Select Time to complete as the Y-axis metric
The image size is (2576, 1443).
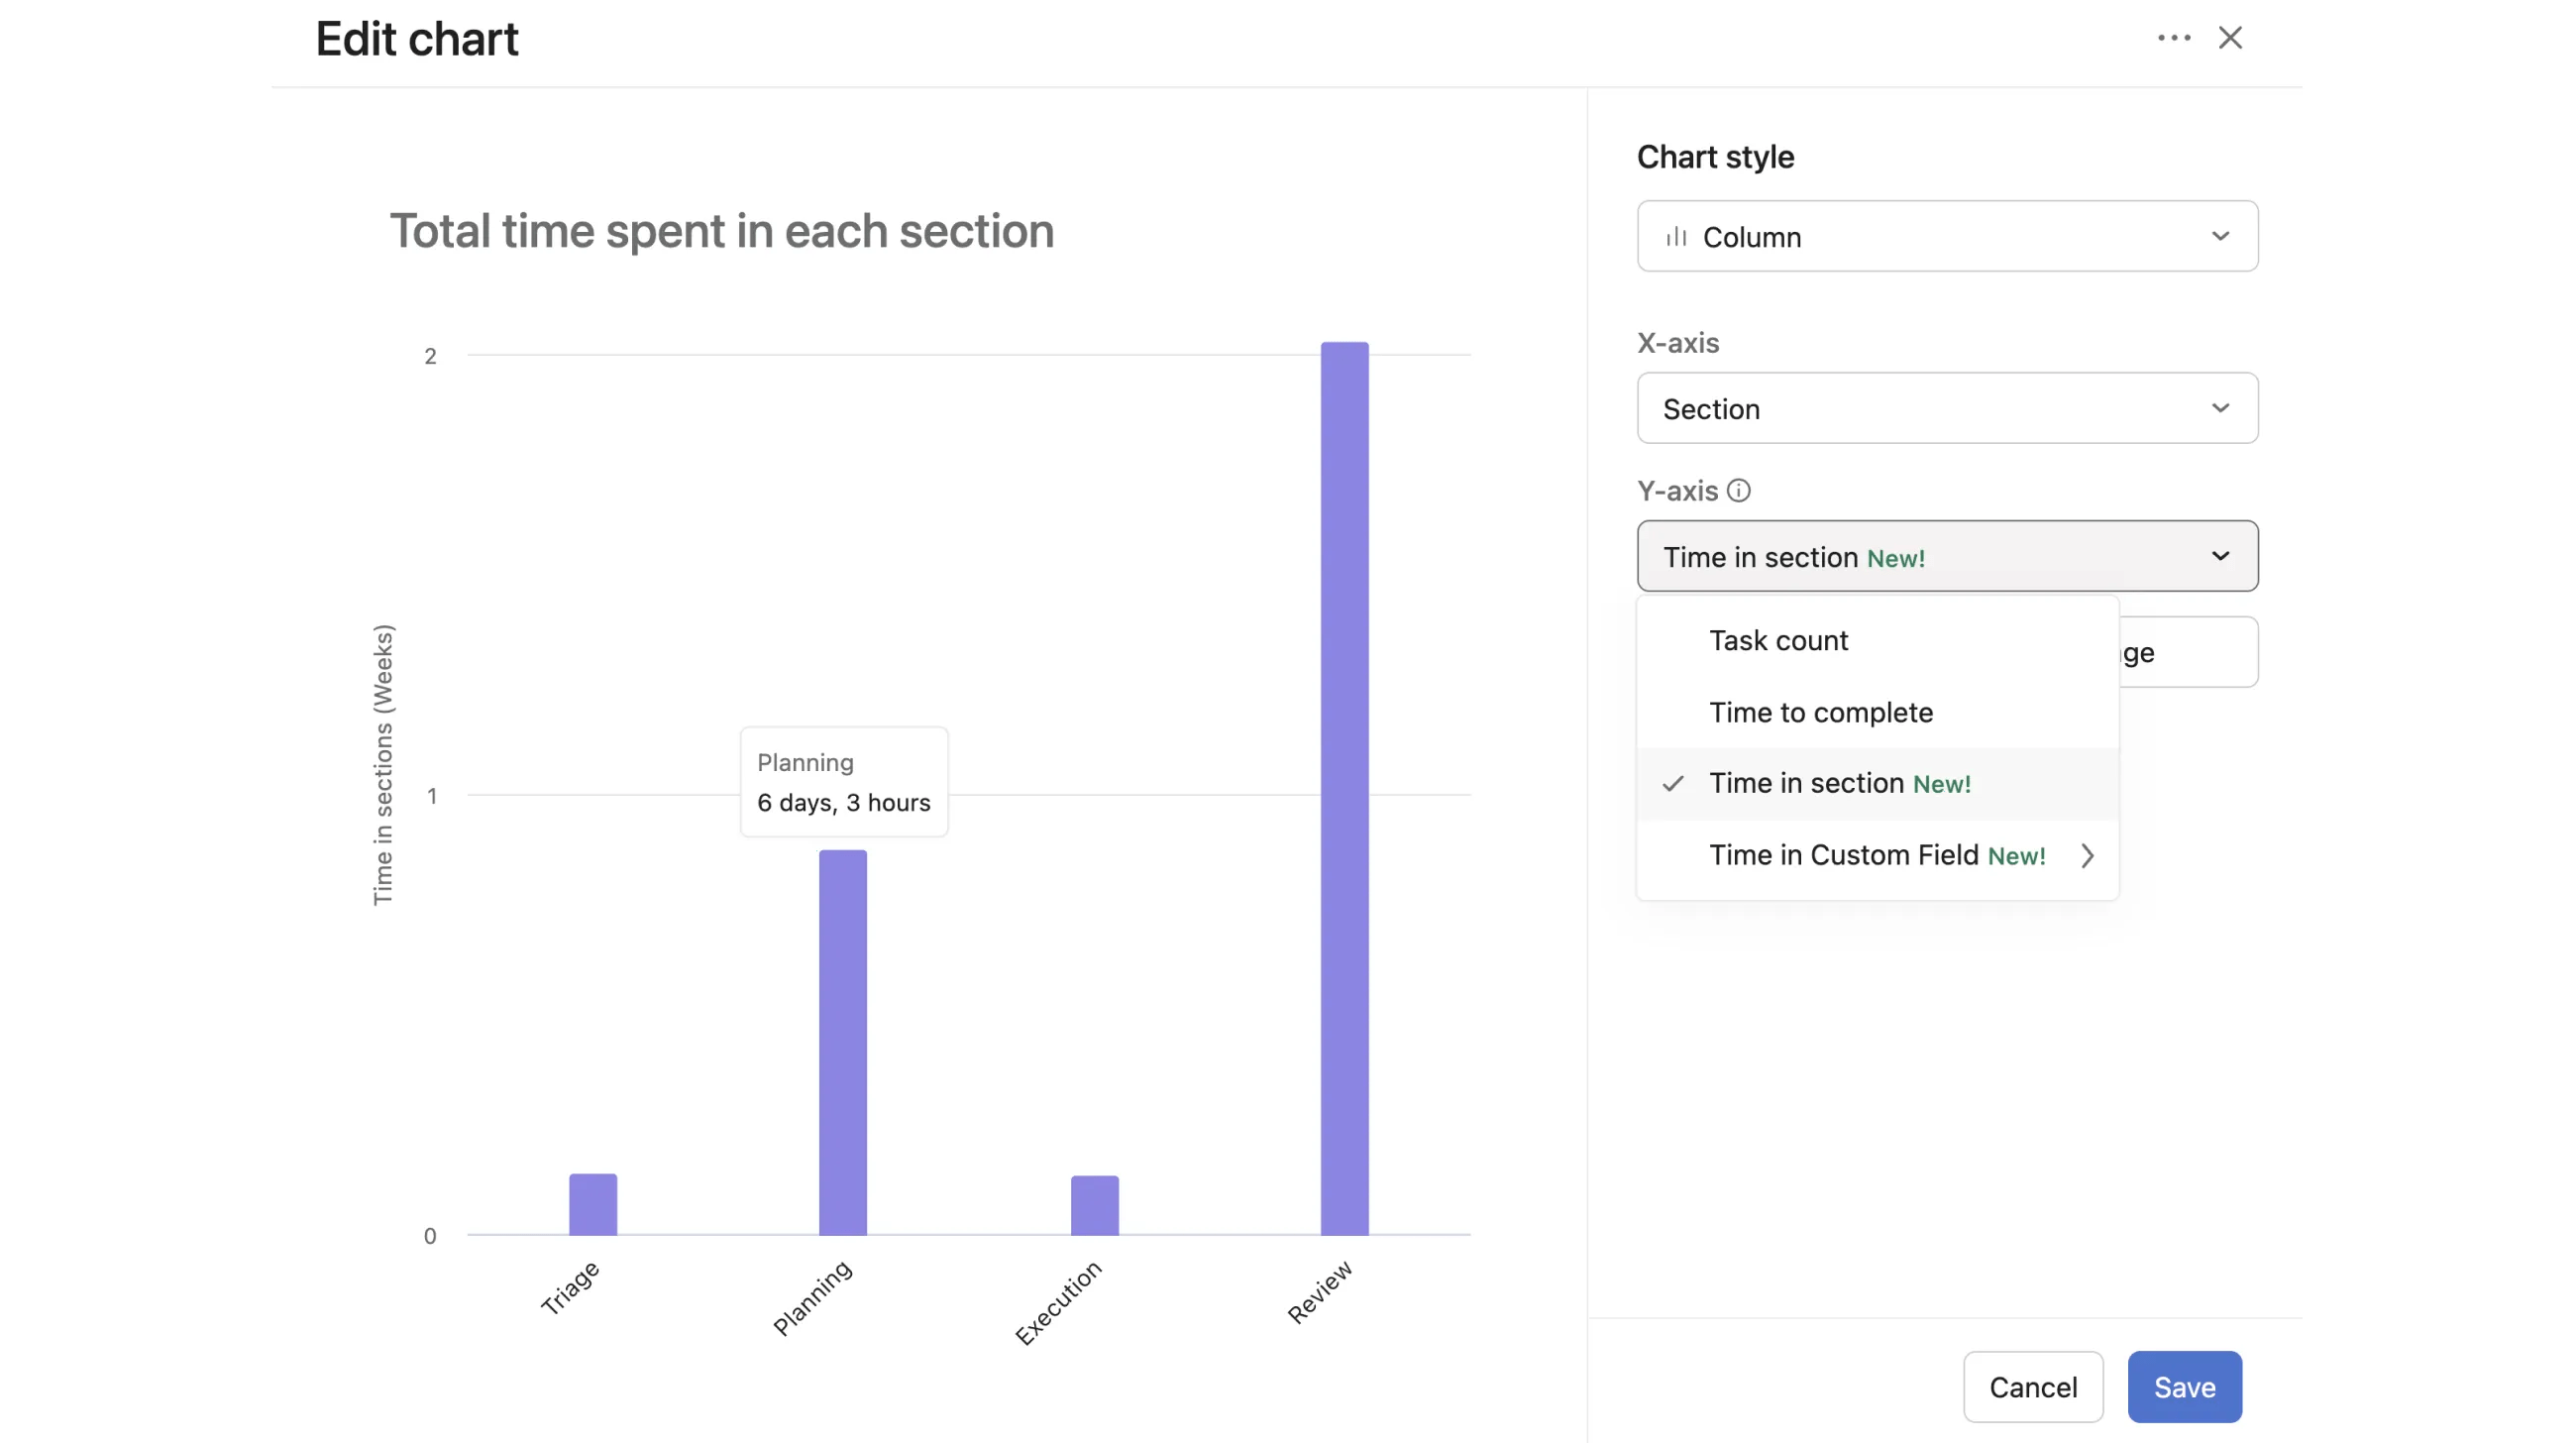coord(1821,712)
